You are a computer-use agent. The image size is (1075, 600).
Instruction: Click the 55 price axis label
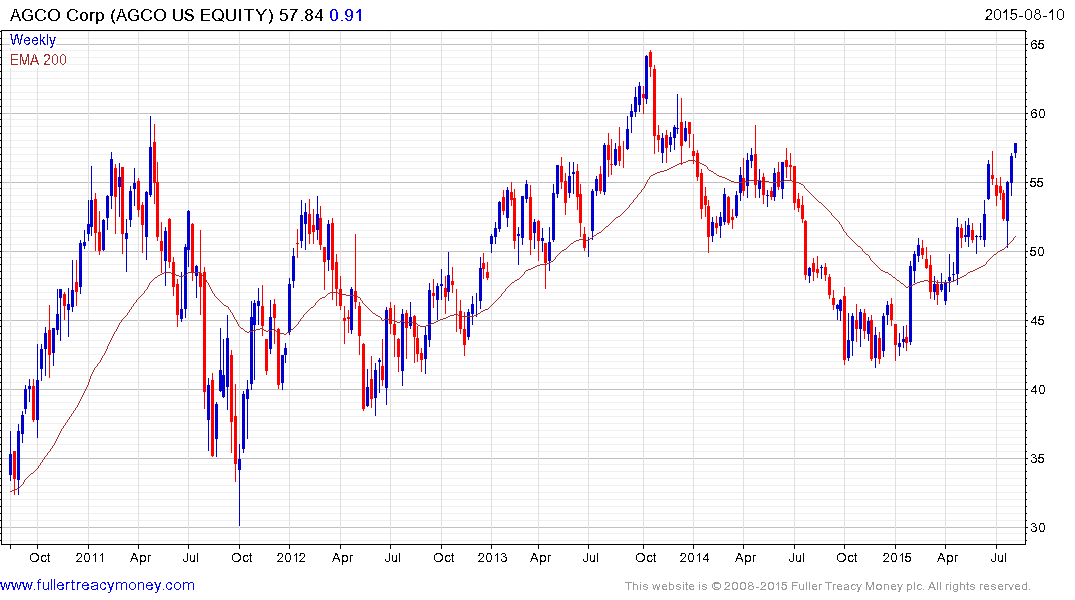[1039, 183]
